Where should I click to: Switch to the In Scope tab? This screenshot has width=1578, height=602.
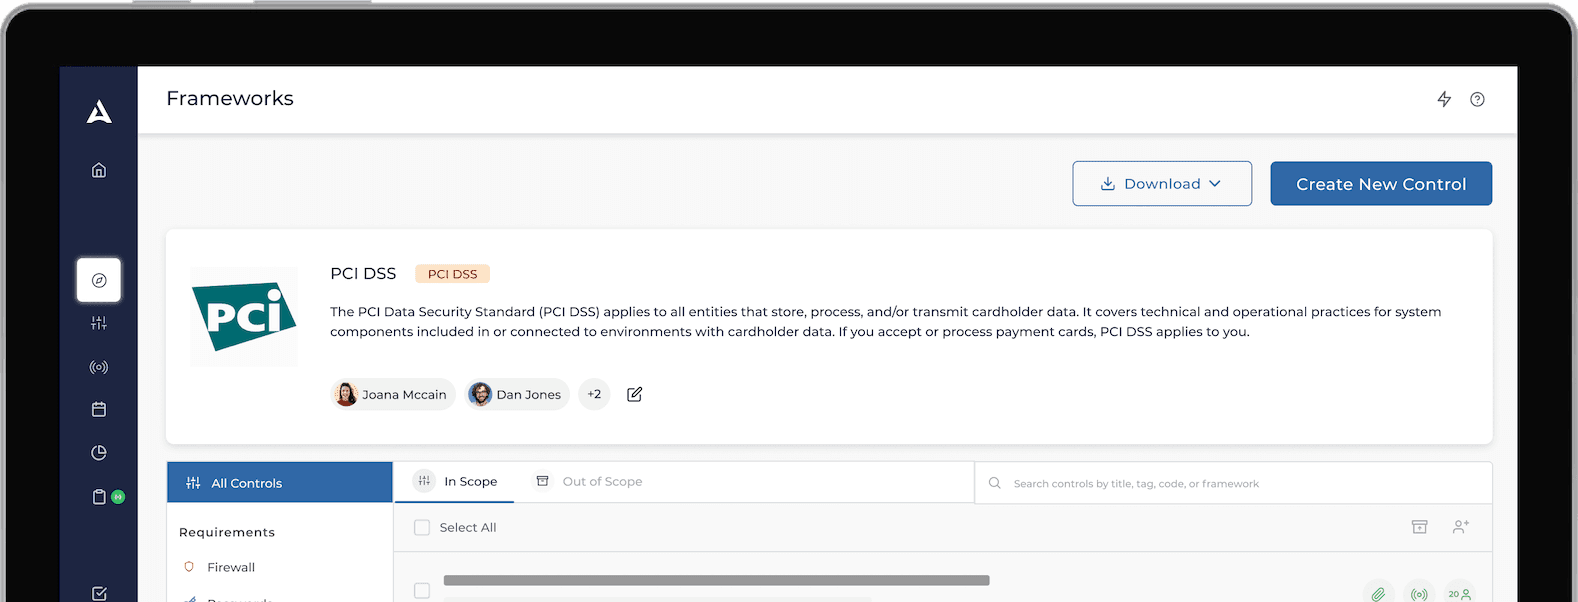[x=456, y=481]
